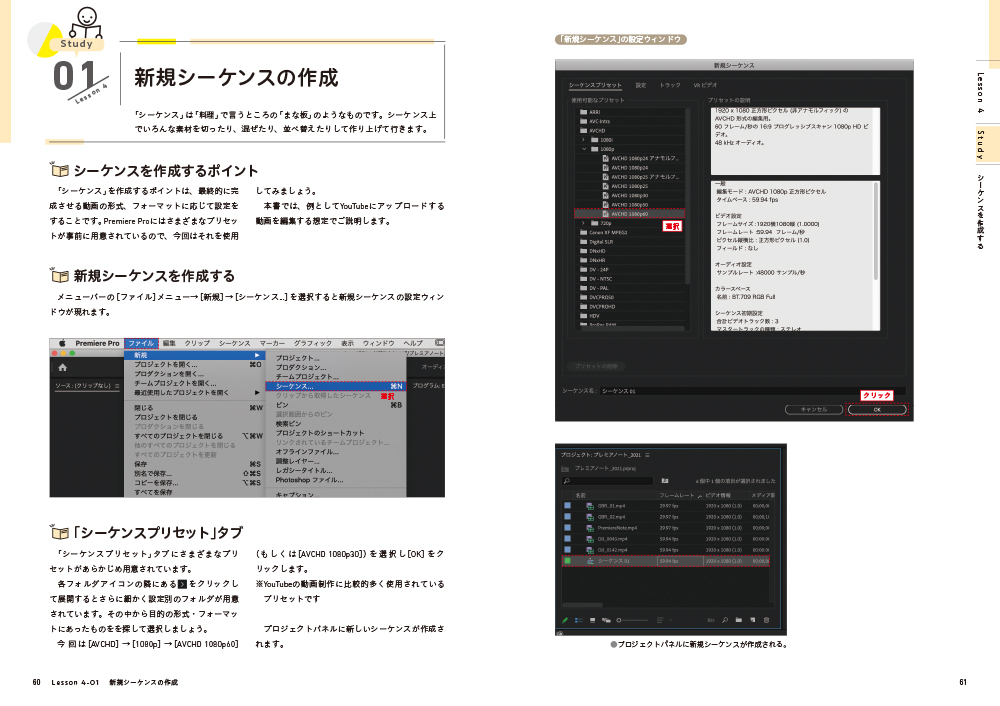
Task: Click the Apple menu icon in the menu bar
Action: coord(62,341)
